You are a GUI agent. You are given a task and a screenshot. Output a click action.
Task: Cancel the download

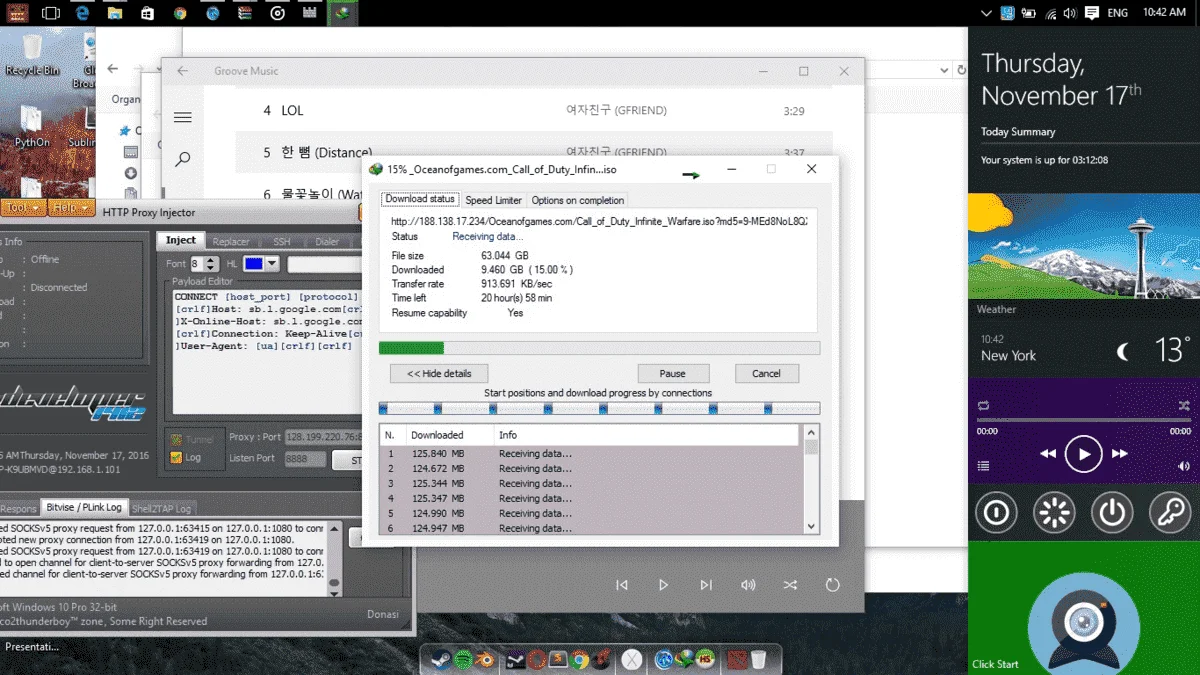[766, 373]
